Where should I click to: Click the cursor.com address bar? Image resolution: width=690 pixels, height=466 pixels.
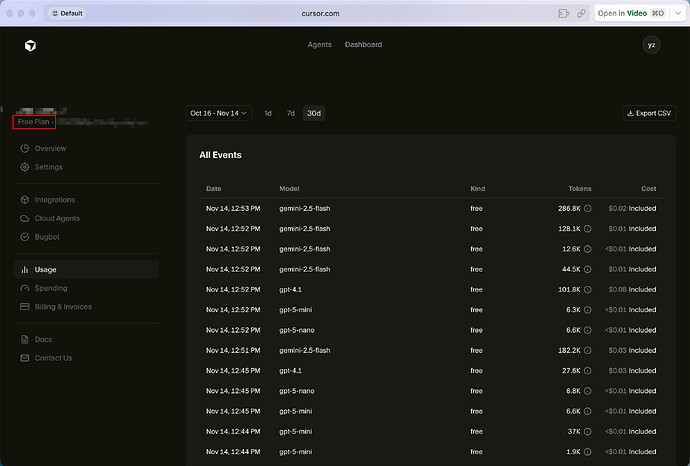click(x=320, y=13)
